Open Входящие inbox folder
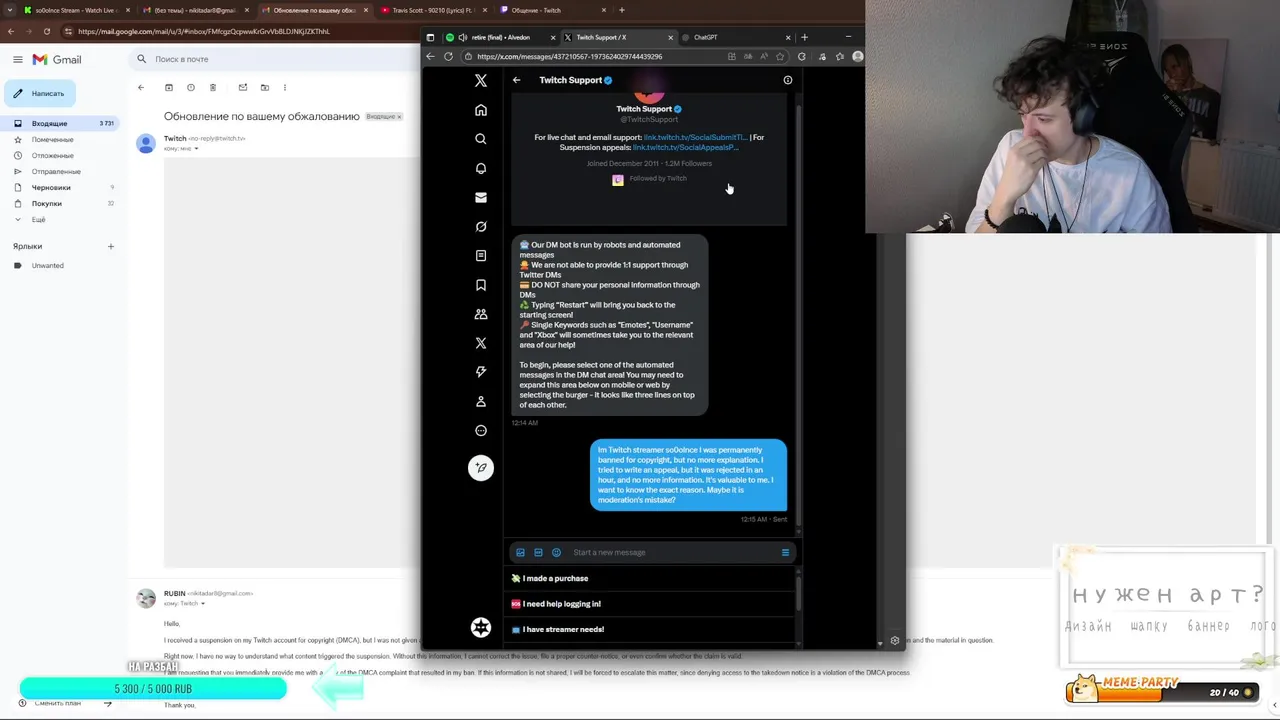Image resolution: width=1280 pixels, height=720 pixels. pyautogui.click(x=62, y=123)
